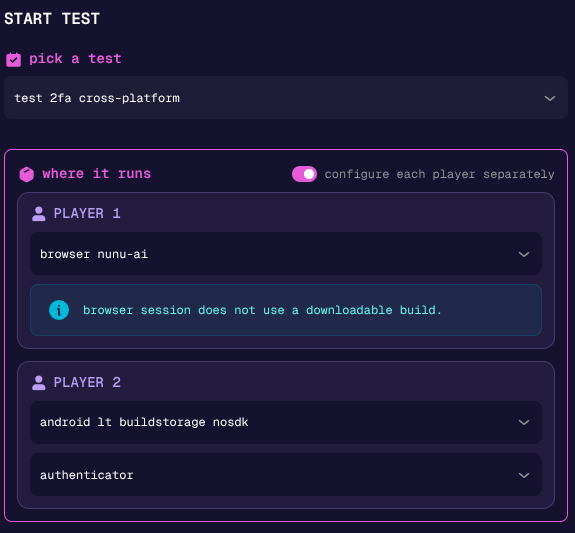The height and width of the screenshot is (533, 575).
Task: Click chevron arrow of the pick a test selector
Action: (x=550, y=98)
